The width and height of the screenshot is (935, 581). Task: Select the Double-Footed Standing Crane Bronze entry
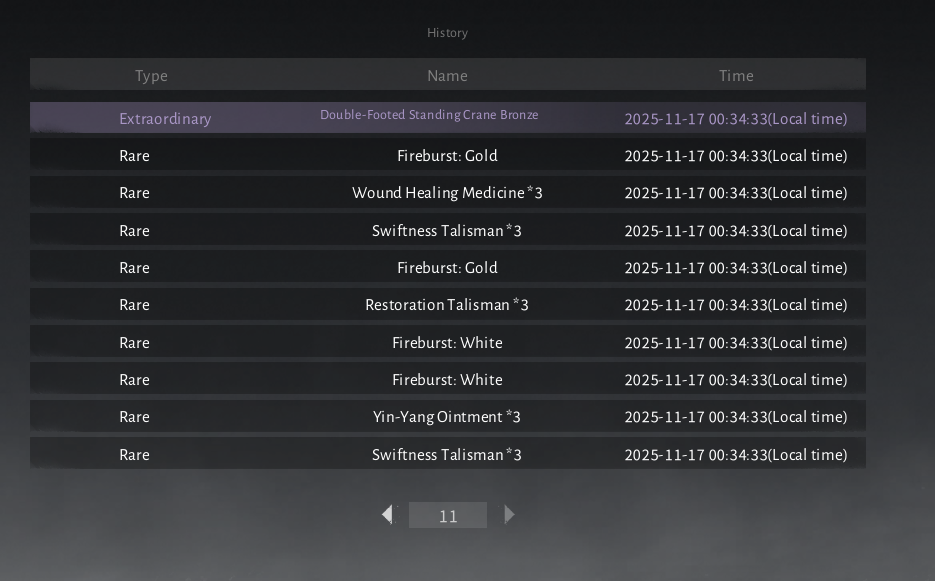429,115
